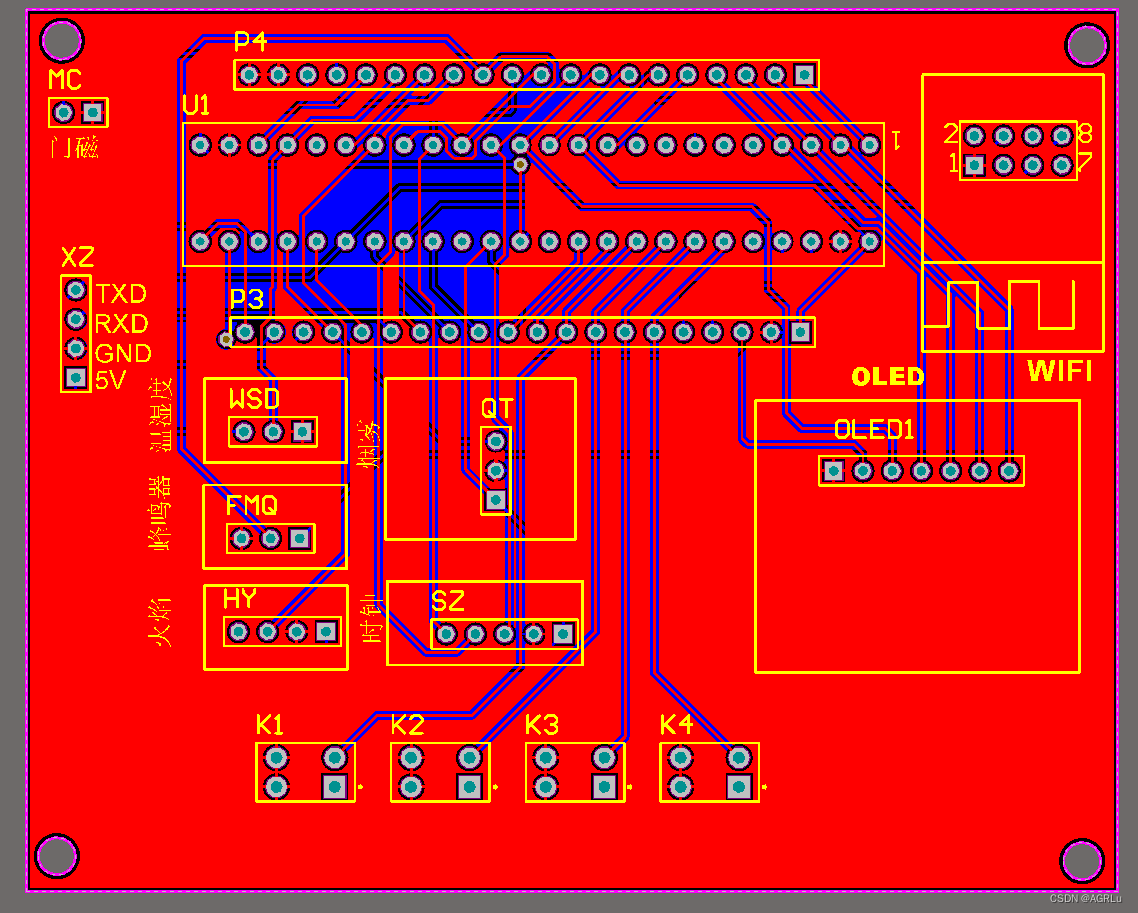
Task: Select the K2 button designator
Action: tap(407, 725)
